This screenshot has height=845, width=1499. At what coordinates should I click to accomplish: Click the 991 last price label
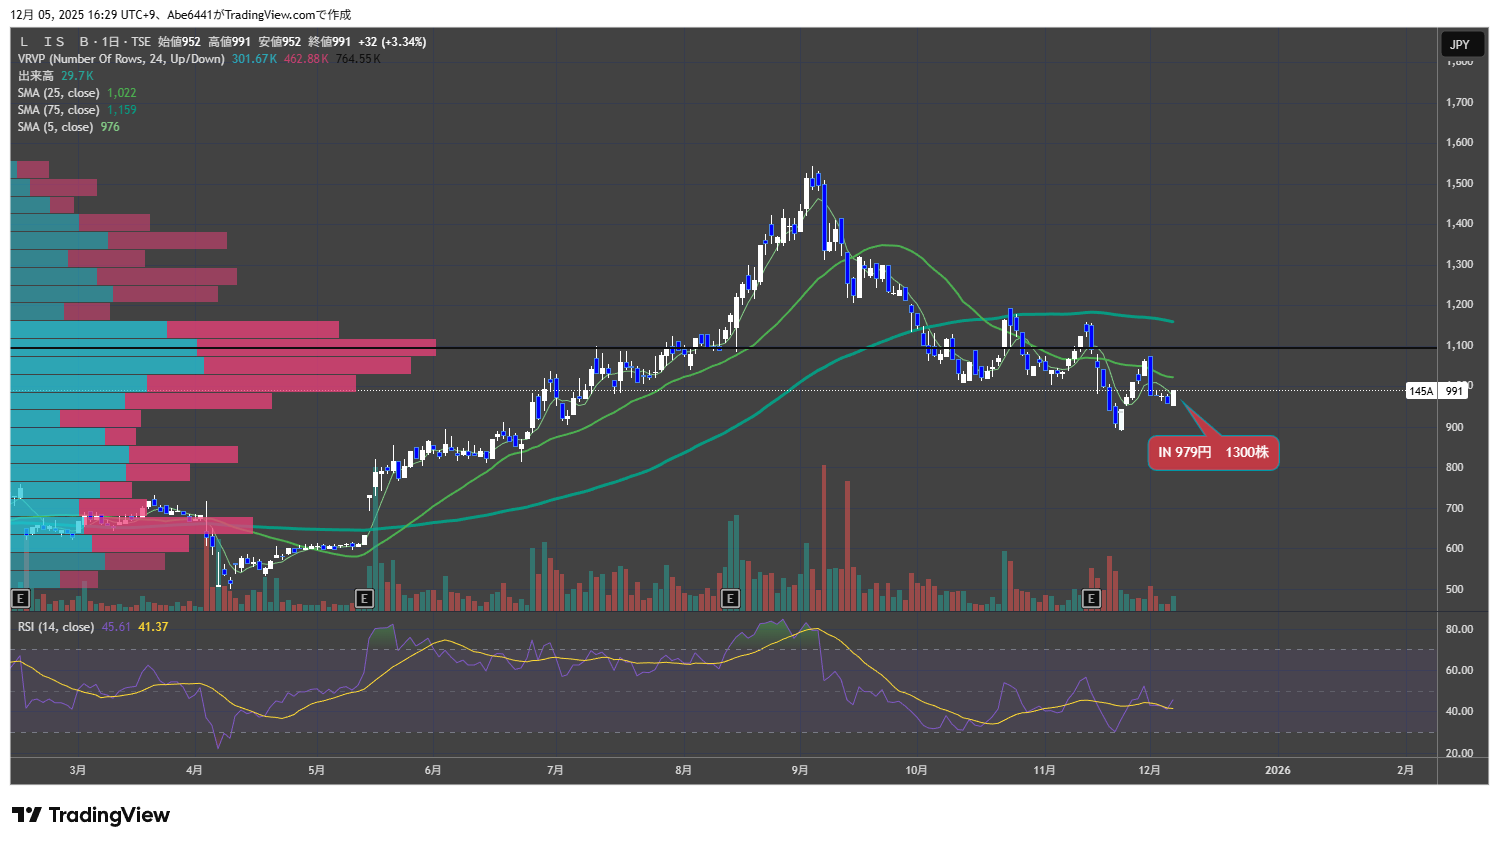coord(1453,391)
